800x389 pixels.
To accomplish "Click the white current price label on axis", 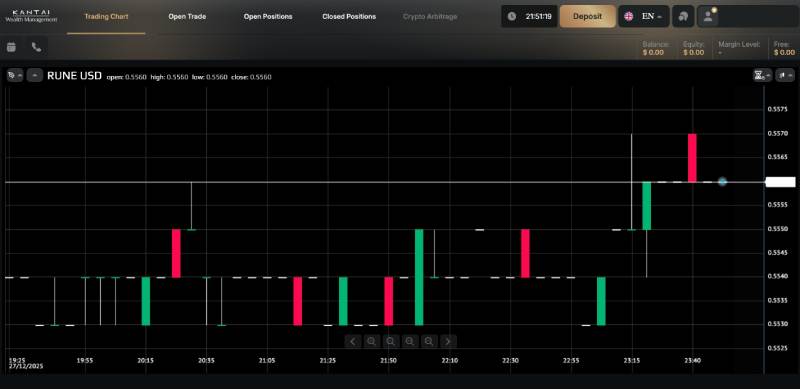I will (x=780, y=182).
